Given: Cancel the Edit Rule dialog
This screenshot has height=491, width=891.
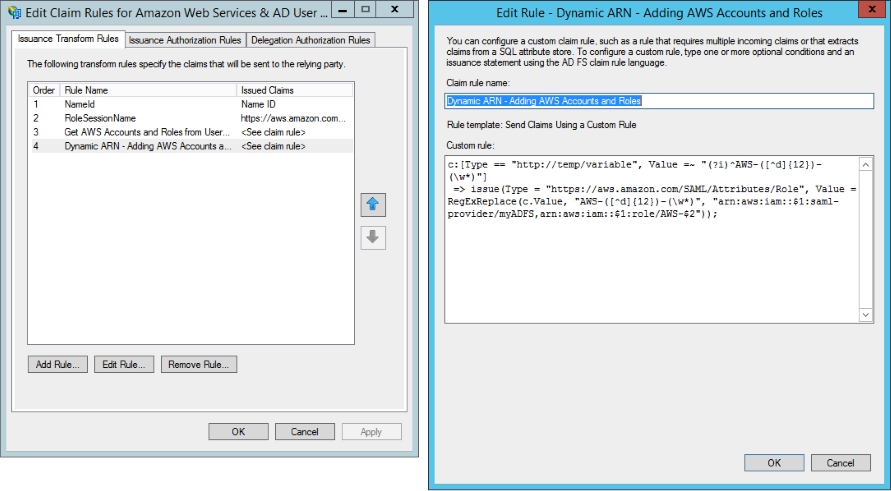Looking at the screenshot, I should click(840, 463).
